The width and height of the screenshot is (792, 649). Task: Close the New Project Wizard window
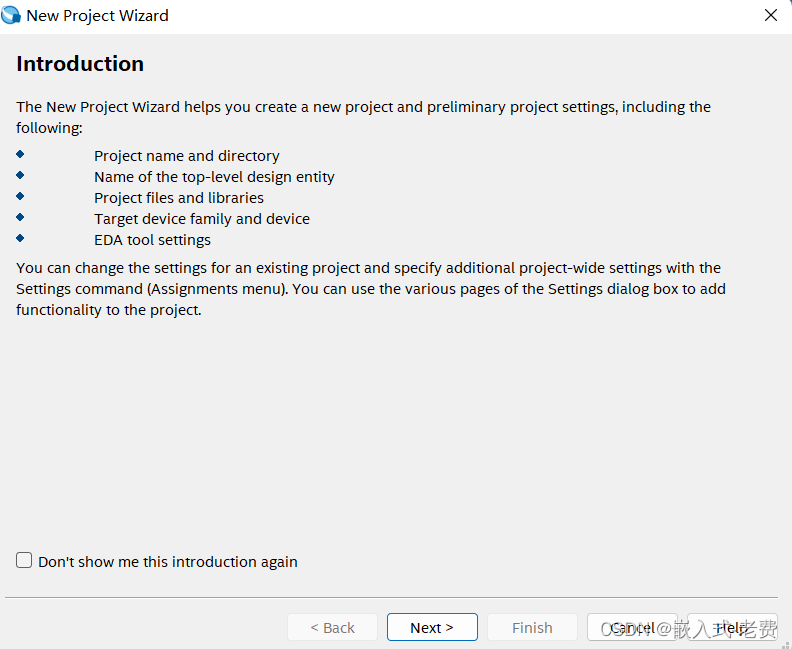770,15
